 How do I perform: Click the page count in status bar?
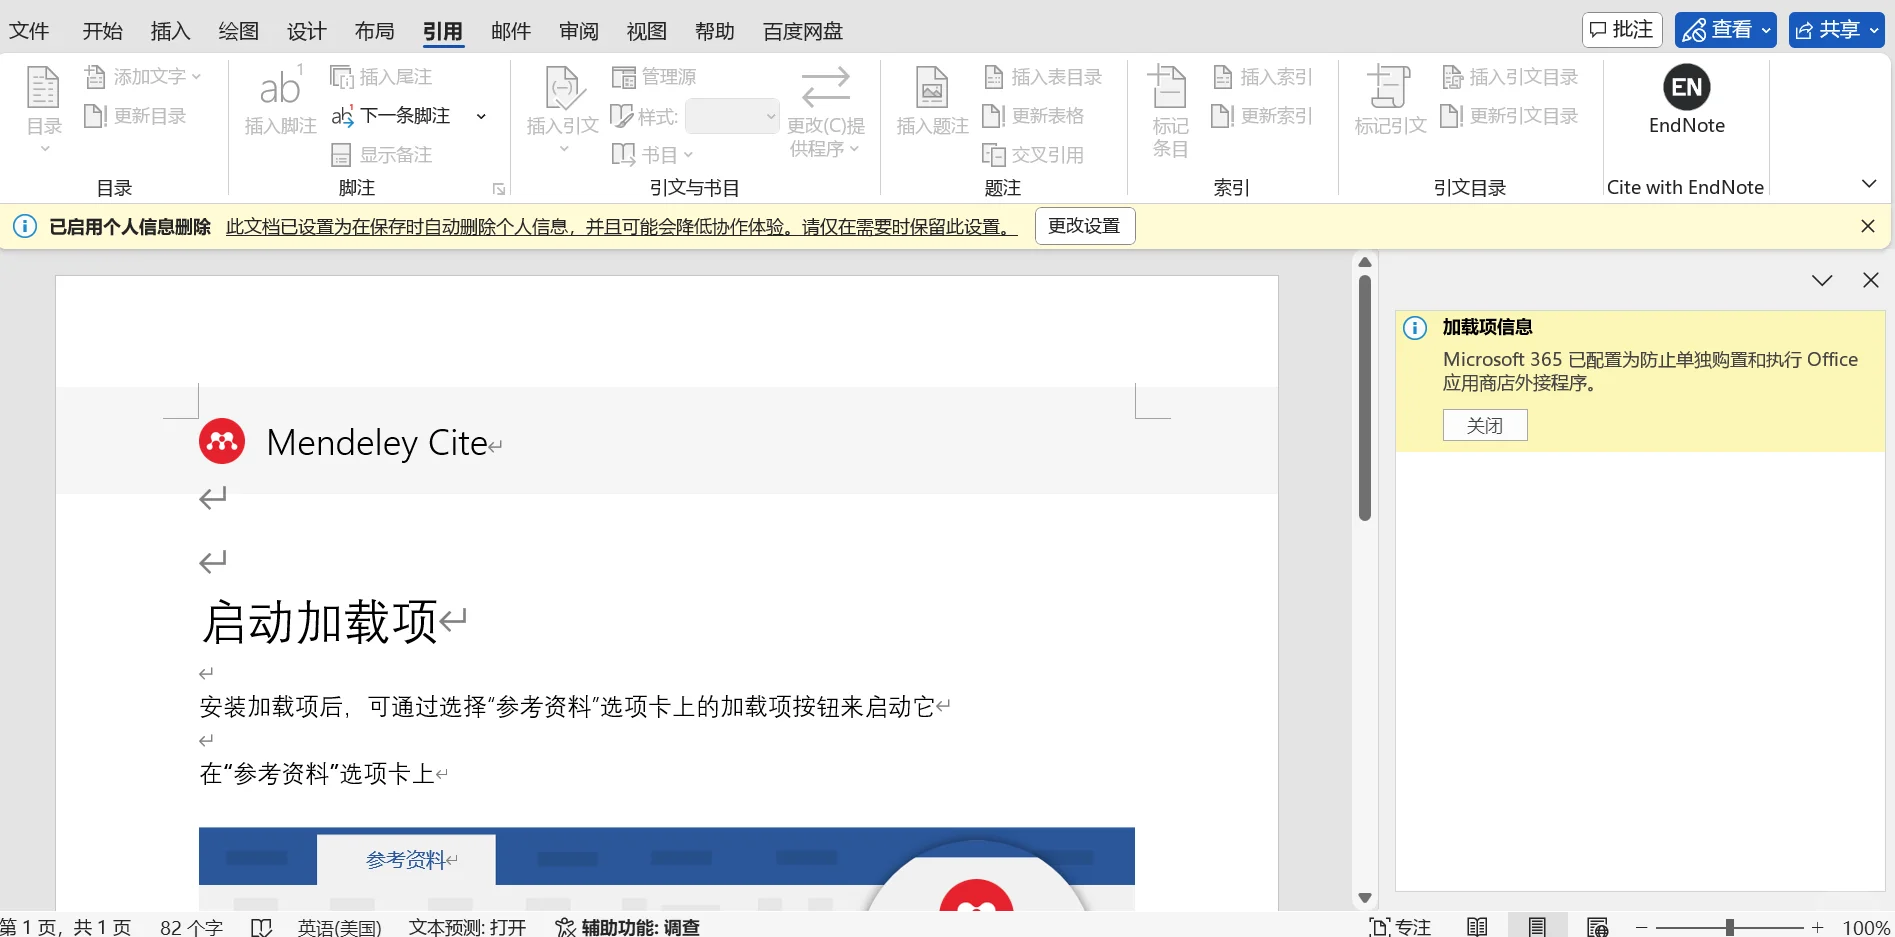pyautogui.click(x=66, y=927)
